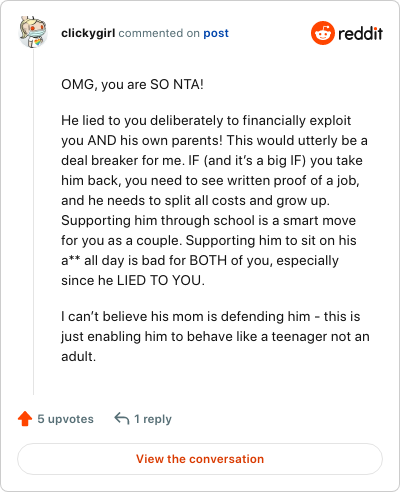Click the word "adult." ending the comment

tap(79, 357)
